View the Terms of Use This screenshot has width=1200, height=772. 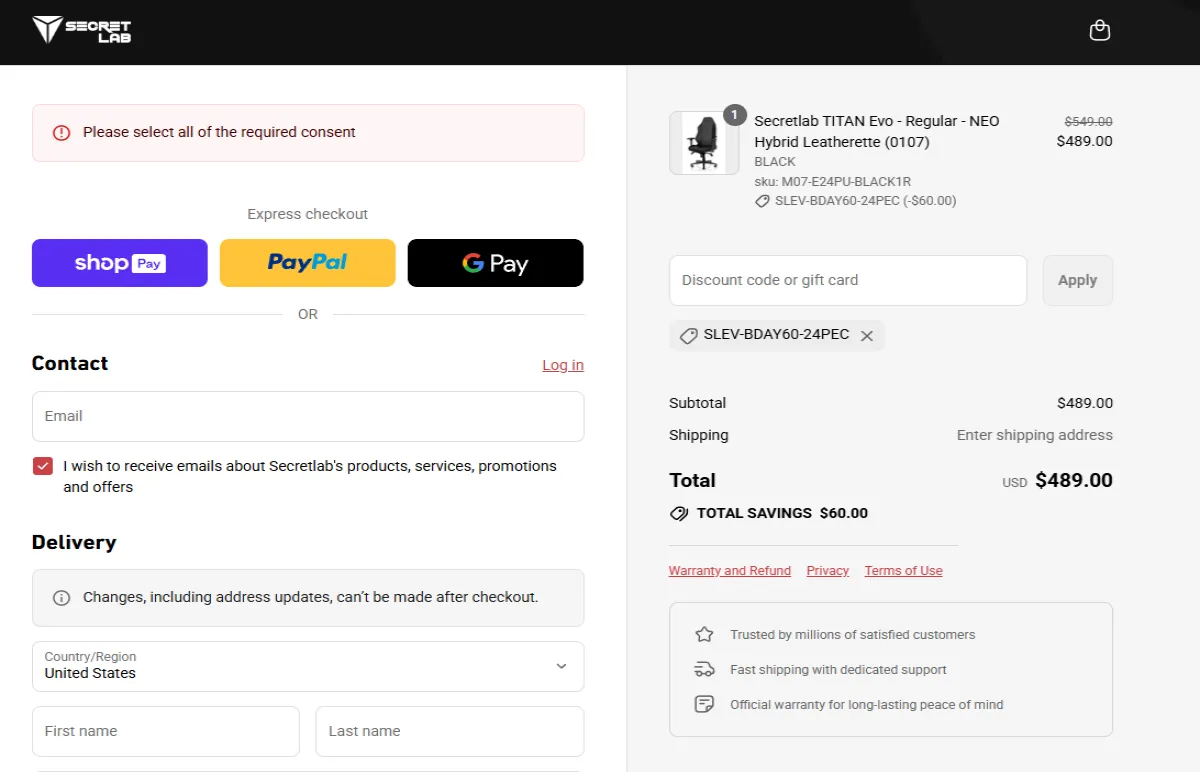[903, 571]
